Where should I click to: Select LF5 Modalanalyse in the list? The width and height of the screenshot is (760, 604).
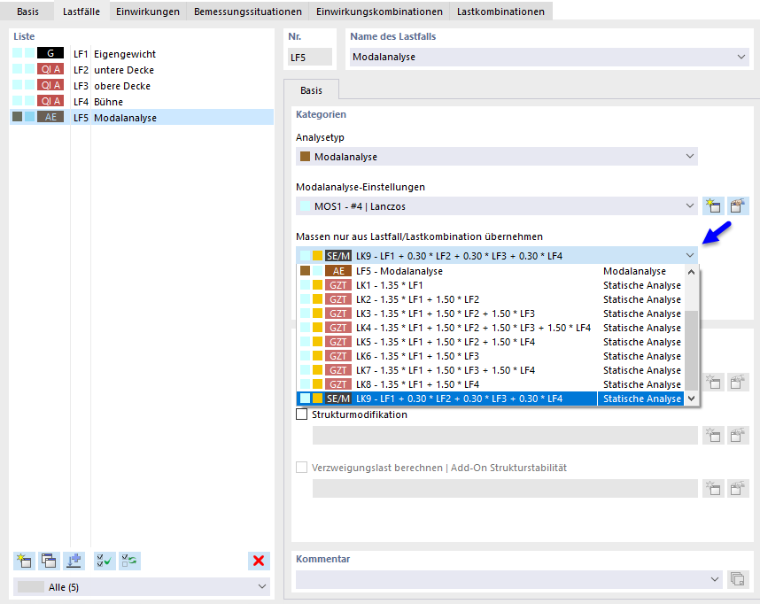coord(142,117)
